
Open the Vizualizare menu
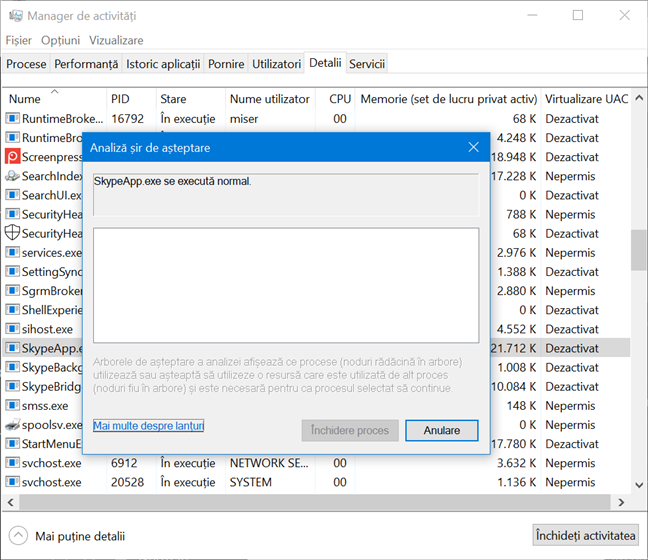point(116,41)
